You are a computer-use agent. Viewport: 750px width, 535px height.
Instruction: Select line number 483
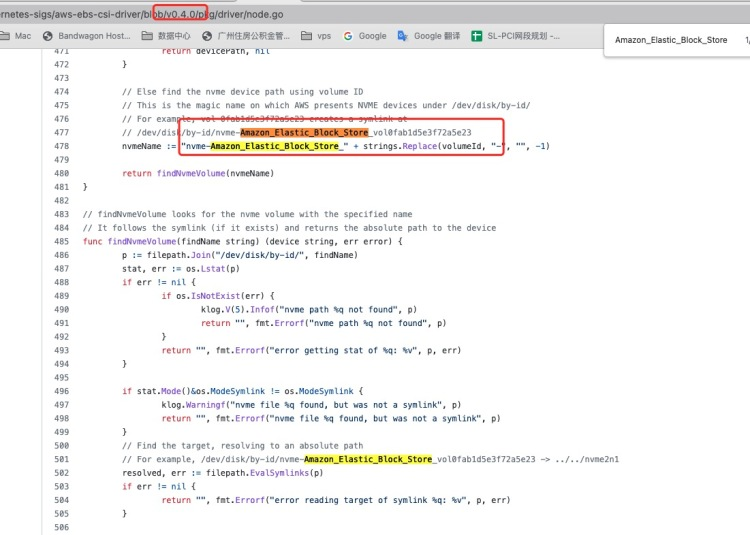(62, 214)
